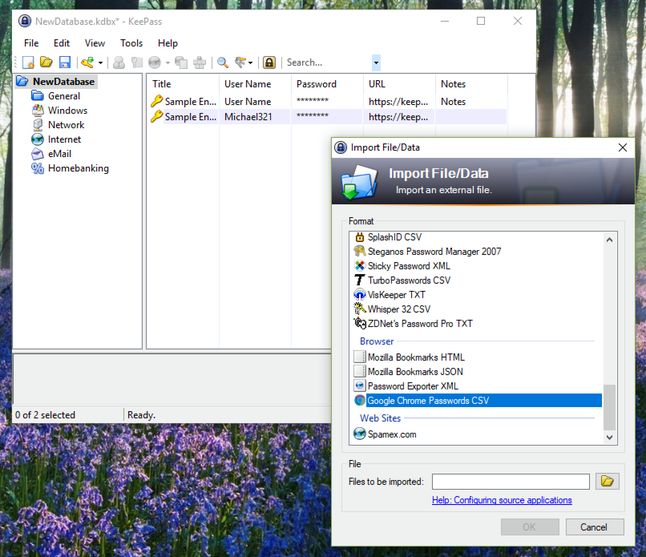The width and height of the screenshot is (646, 557).
Task: Click the Add Entry key icon
Action: click(87, 63)
